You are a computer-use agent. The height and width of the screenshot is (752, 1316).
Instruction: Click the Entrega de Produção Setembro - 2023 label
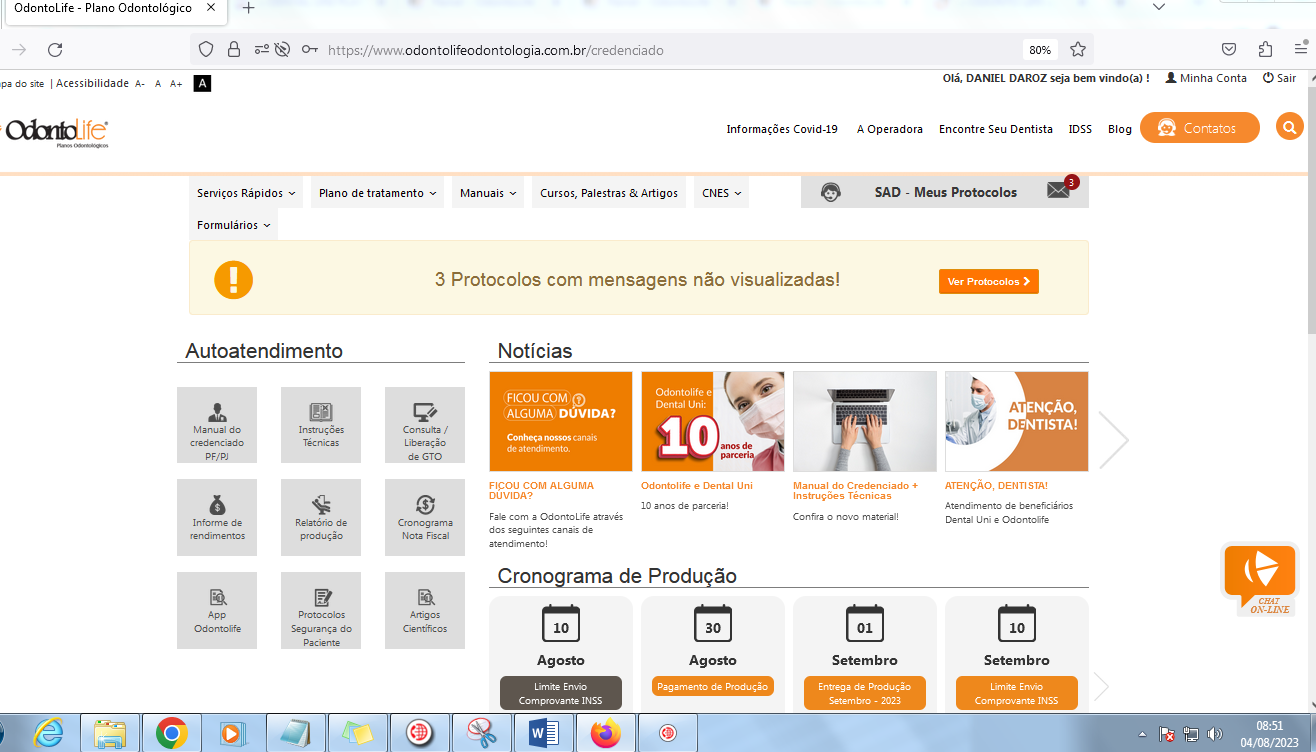click(865, 693)
